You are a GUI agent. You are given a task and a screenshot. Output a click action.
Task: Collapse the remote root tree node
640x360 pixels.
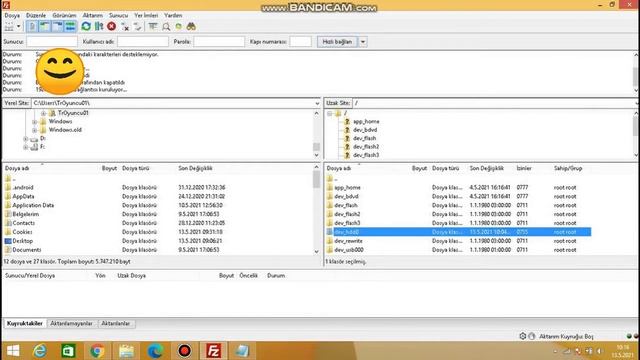pyautogui.click(x=329, y=113)
